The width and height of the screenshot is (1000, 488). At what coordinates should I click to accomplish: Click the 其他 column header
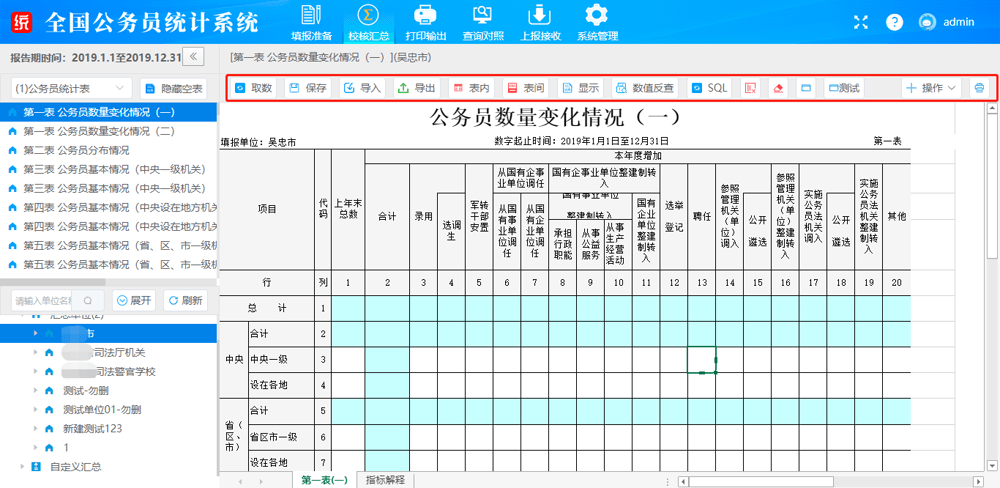tap(897, 217)
